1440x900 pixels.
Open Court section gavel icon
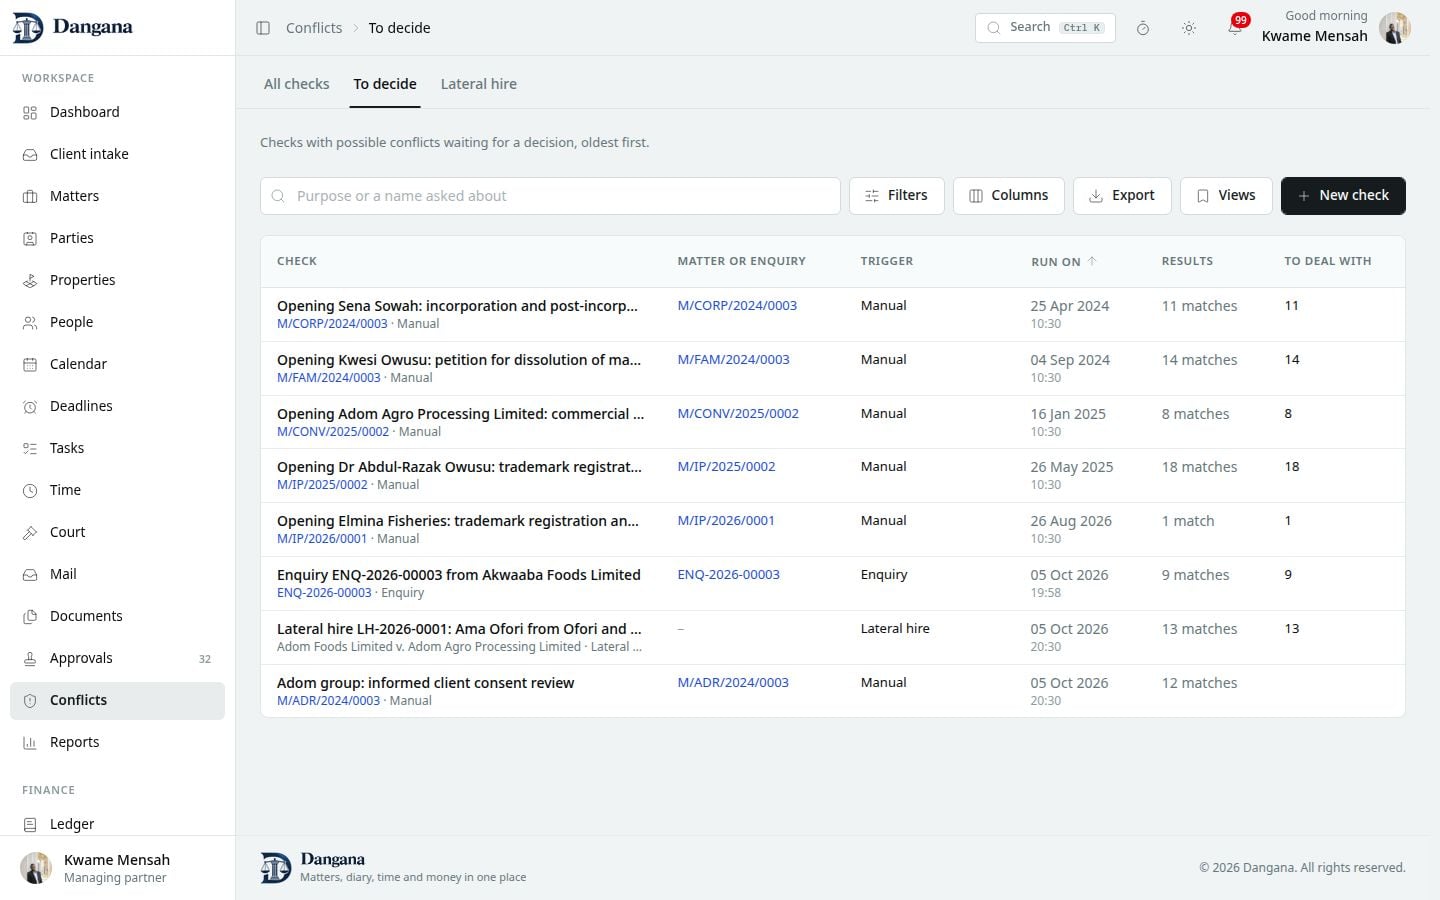tap(30, 533)
